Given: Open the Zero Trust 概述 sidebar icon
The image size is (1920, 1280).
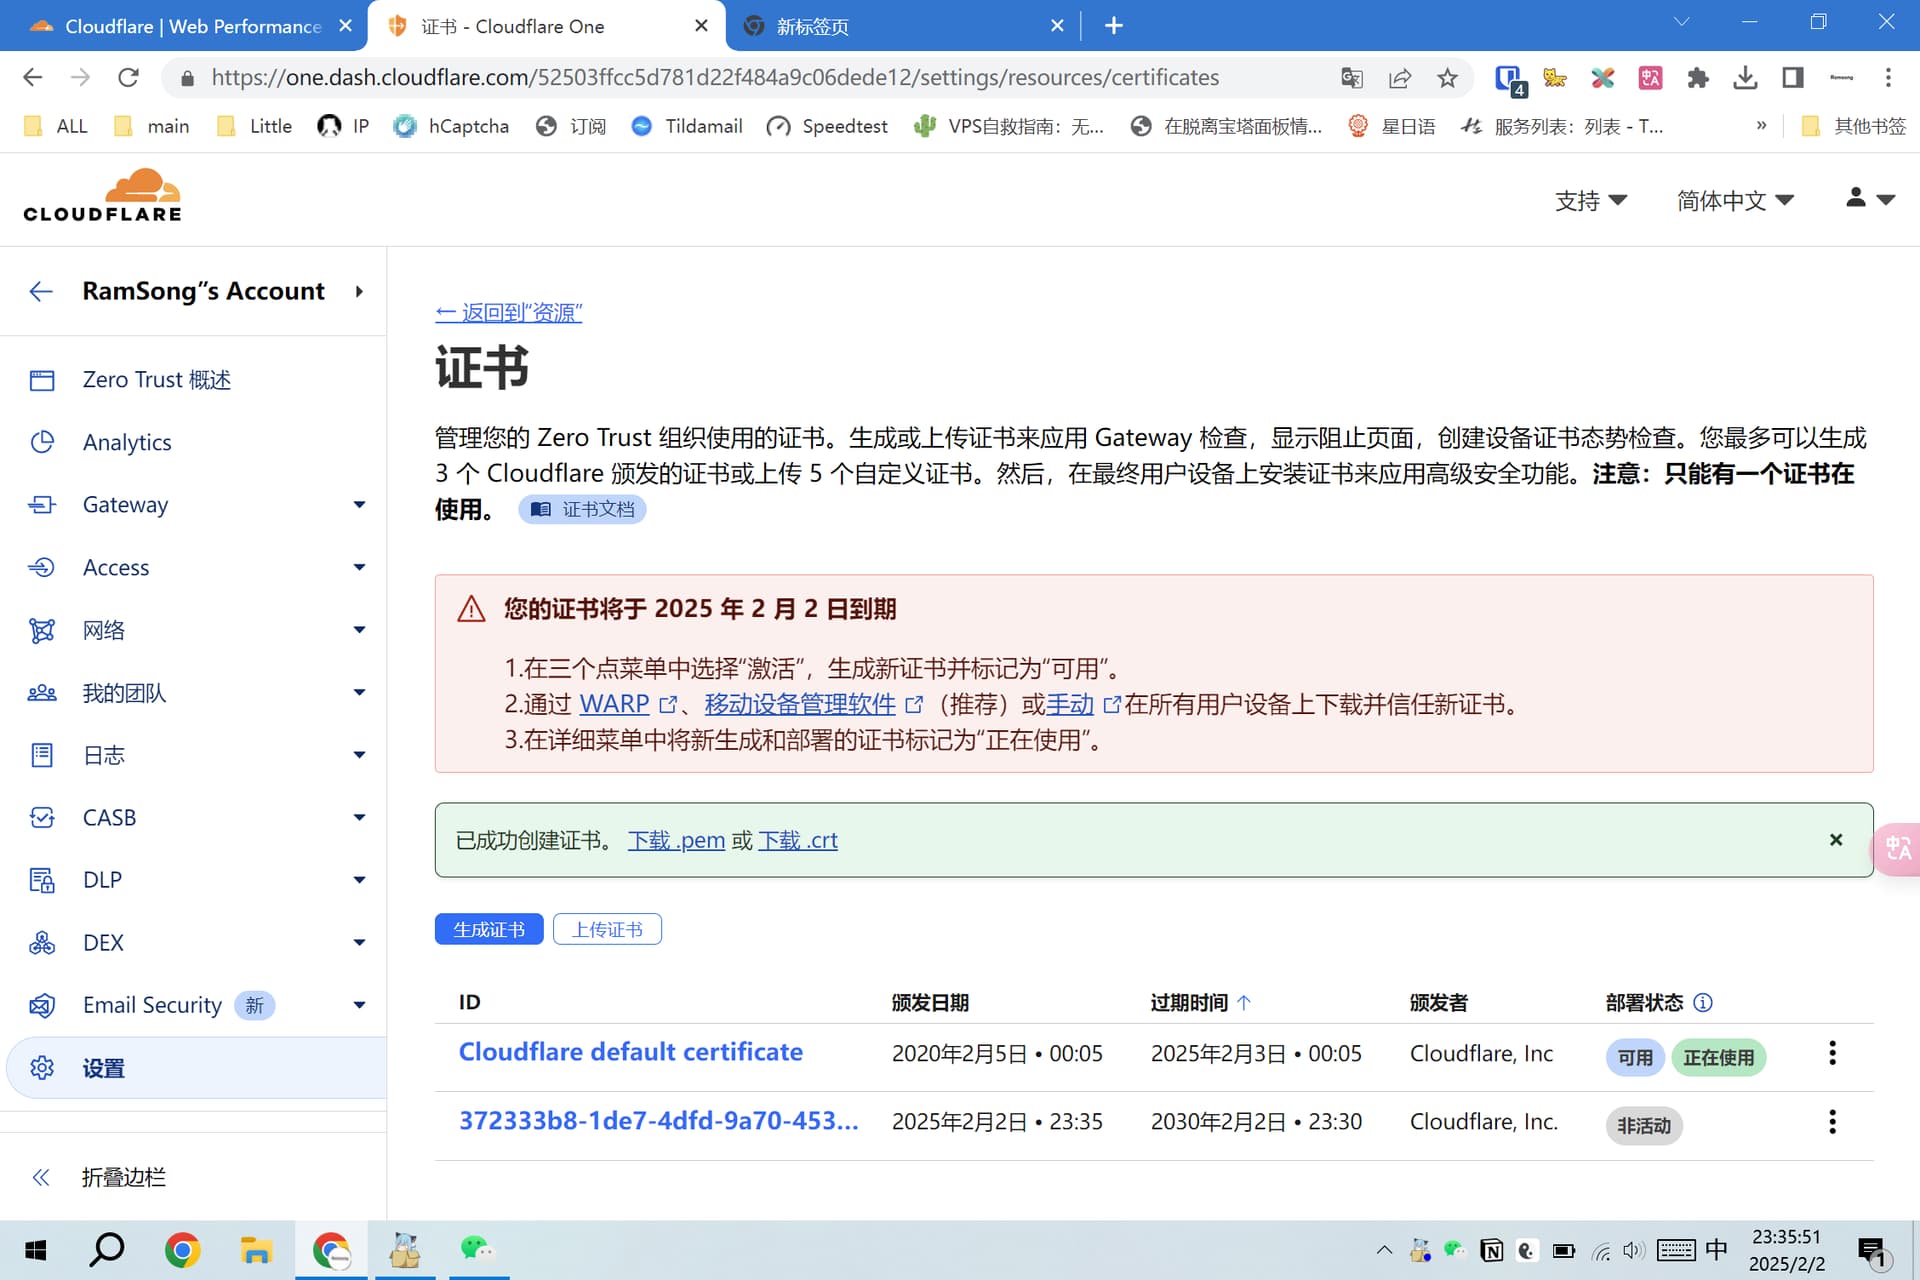Looking at the screenshot, I should pyautogui.click(x=42, y=380).
